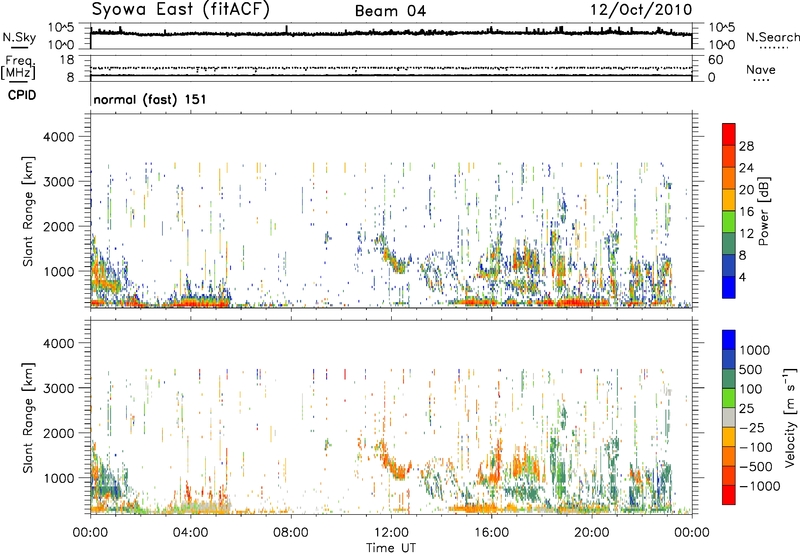Click the 'N.Sky' legend label
The image size is (800, 554).
(x=19, y=37)
